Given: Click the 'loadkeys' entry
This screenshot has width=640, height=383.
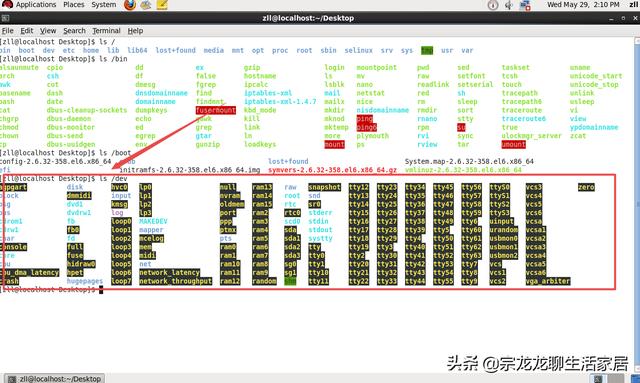Looking at the screenshot, I should click(x=260, y=145).
